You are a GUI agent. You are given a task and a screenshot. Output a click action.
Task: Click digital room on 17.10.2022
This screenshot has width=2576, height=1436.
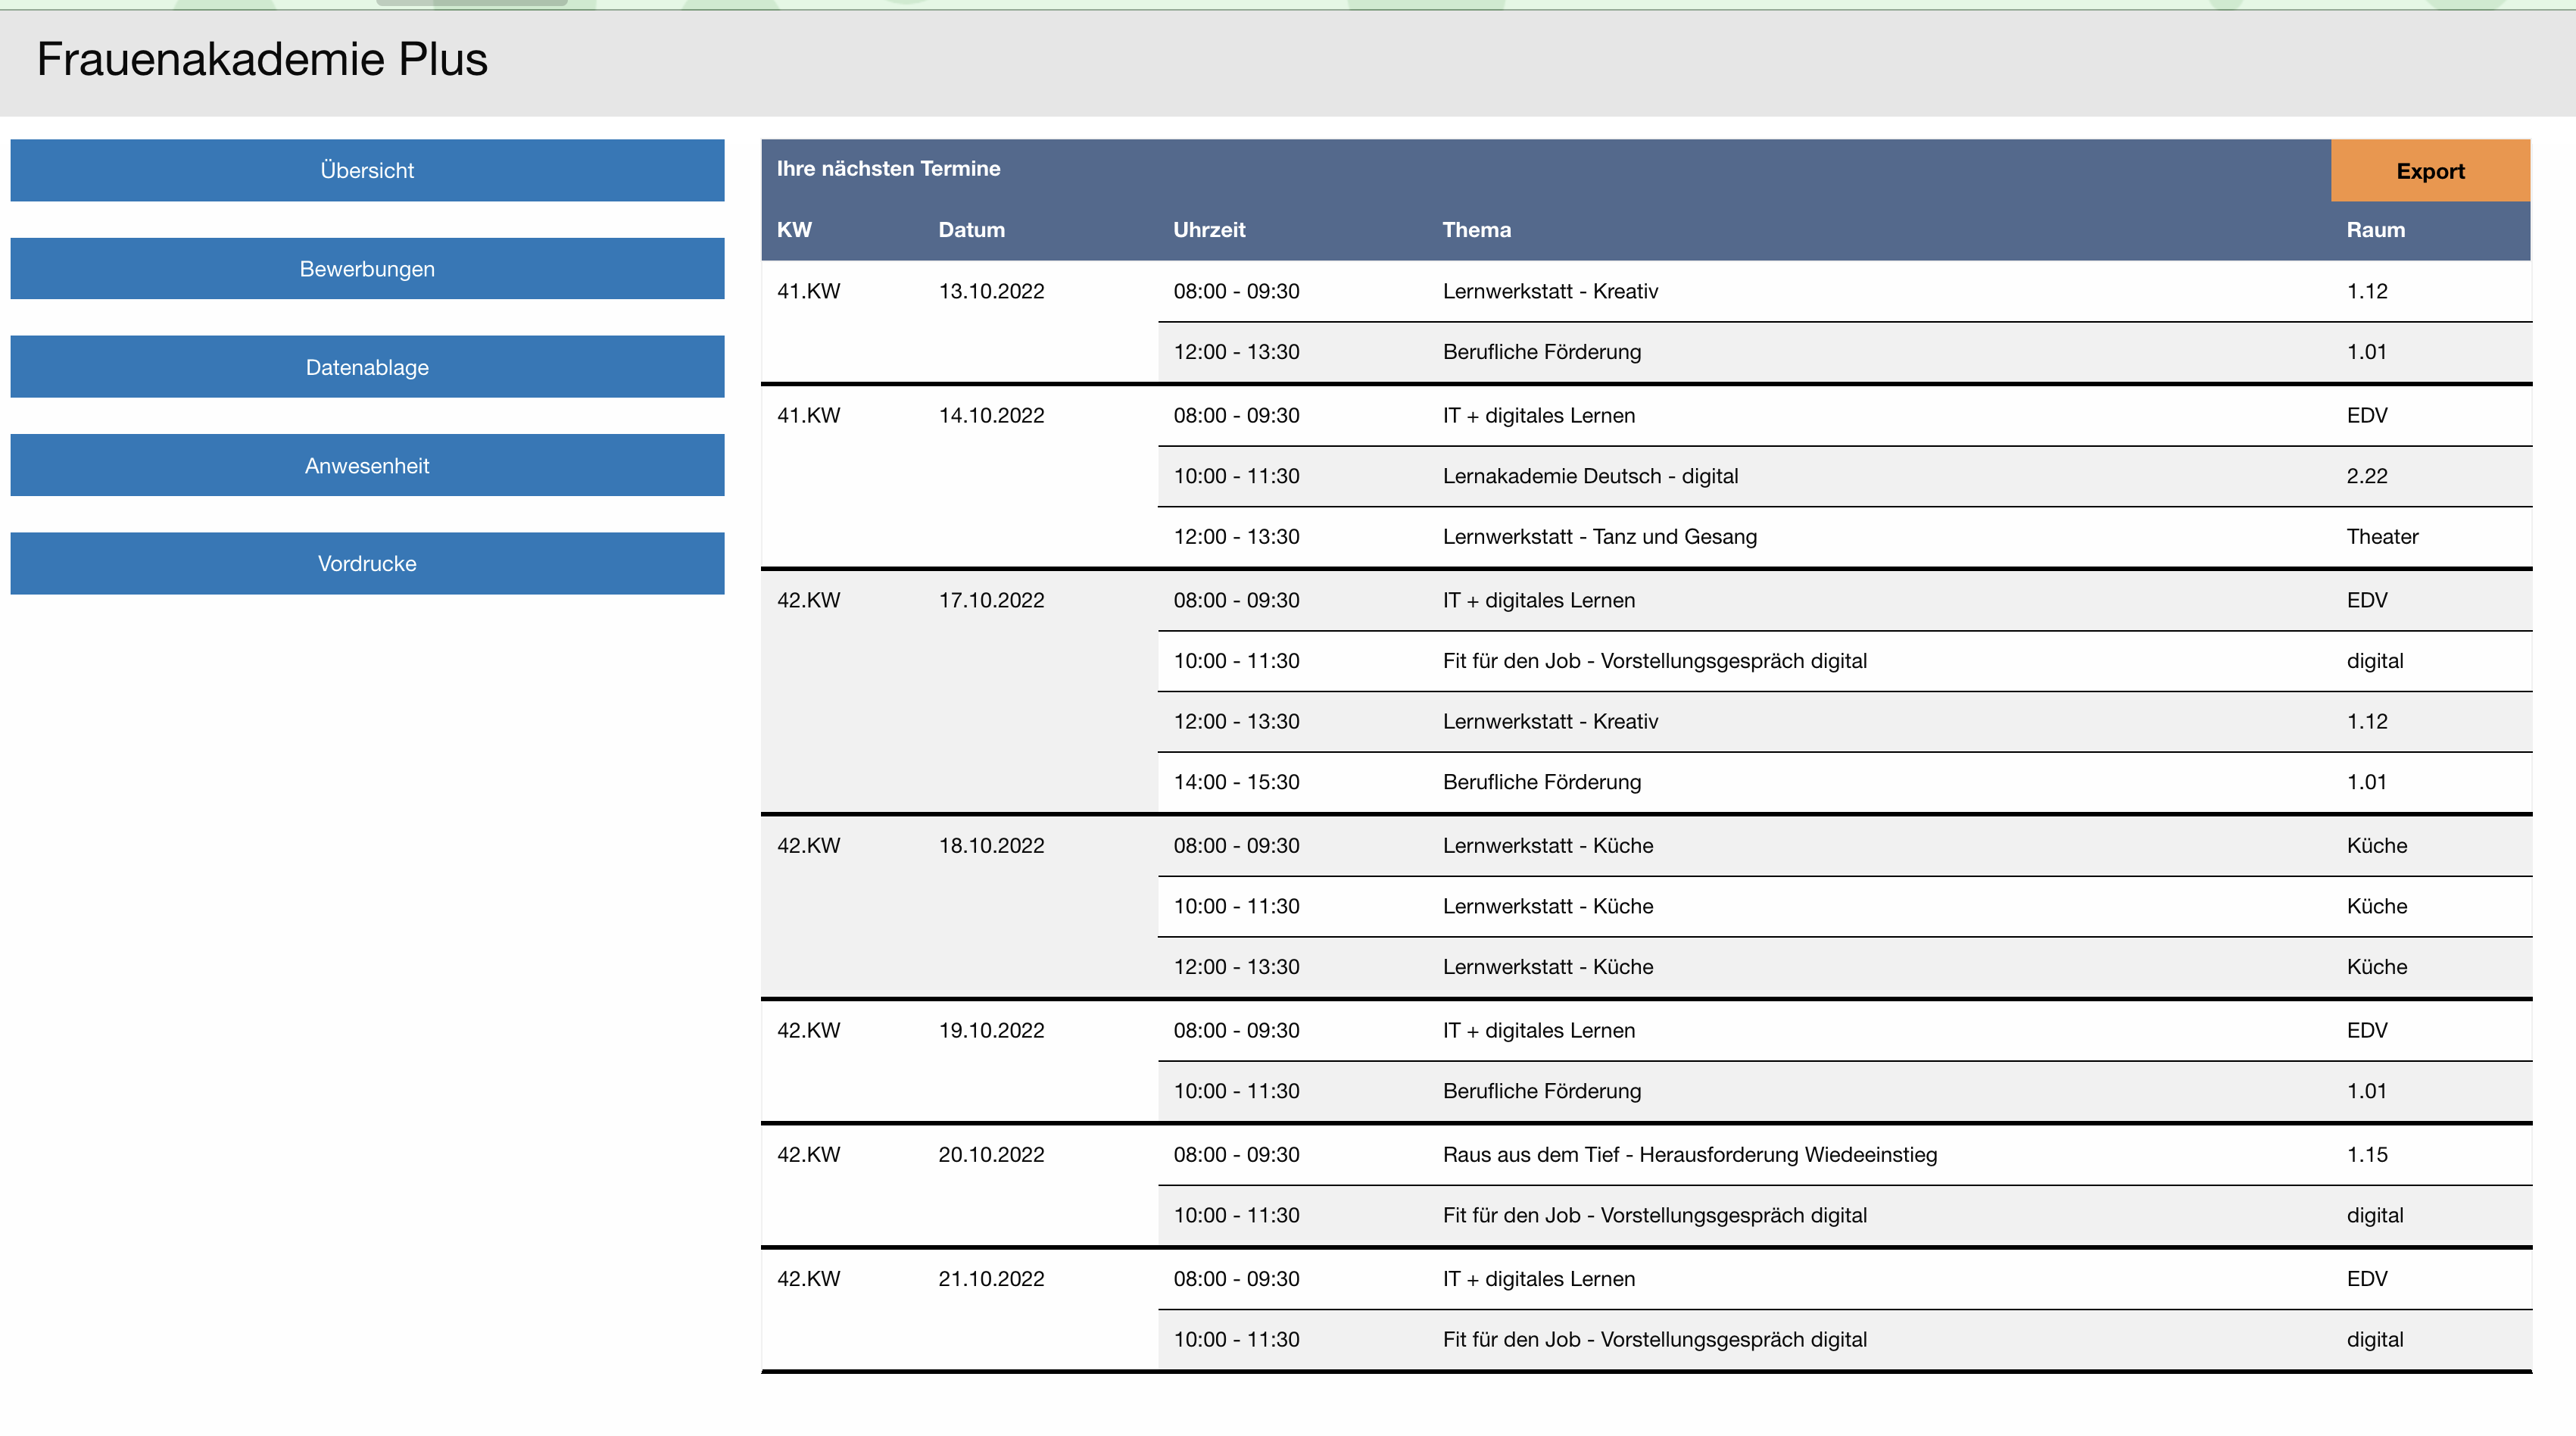2374,661
